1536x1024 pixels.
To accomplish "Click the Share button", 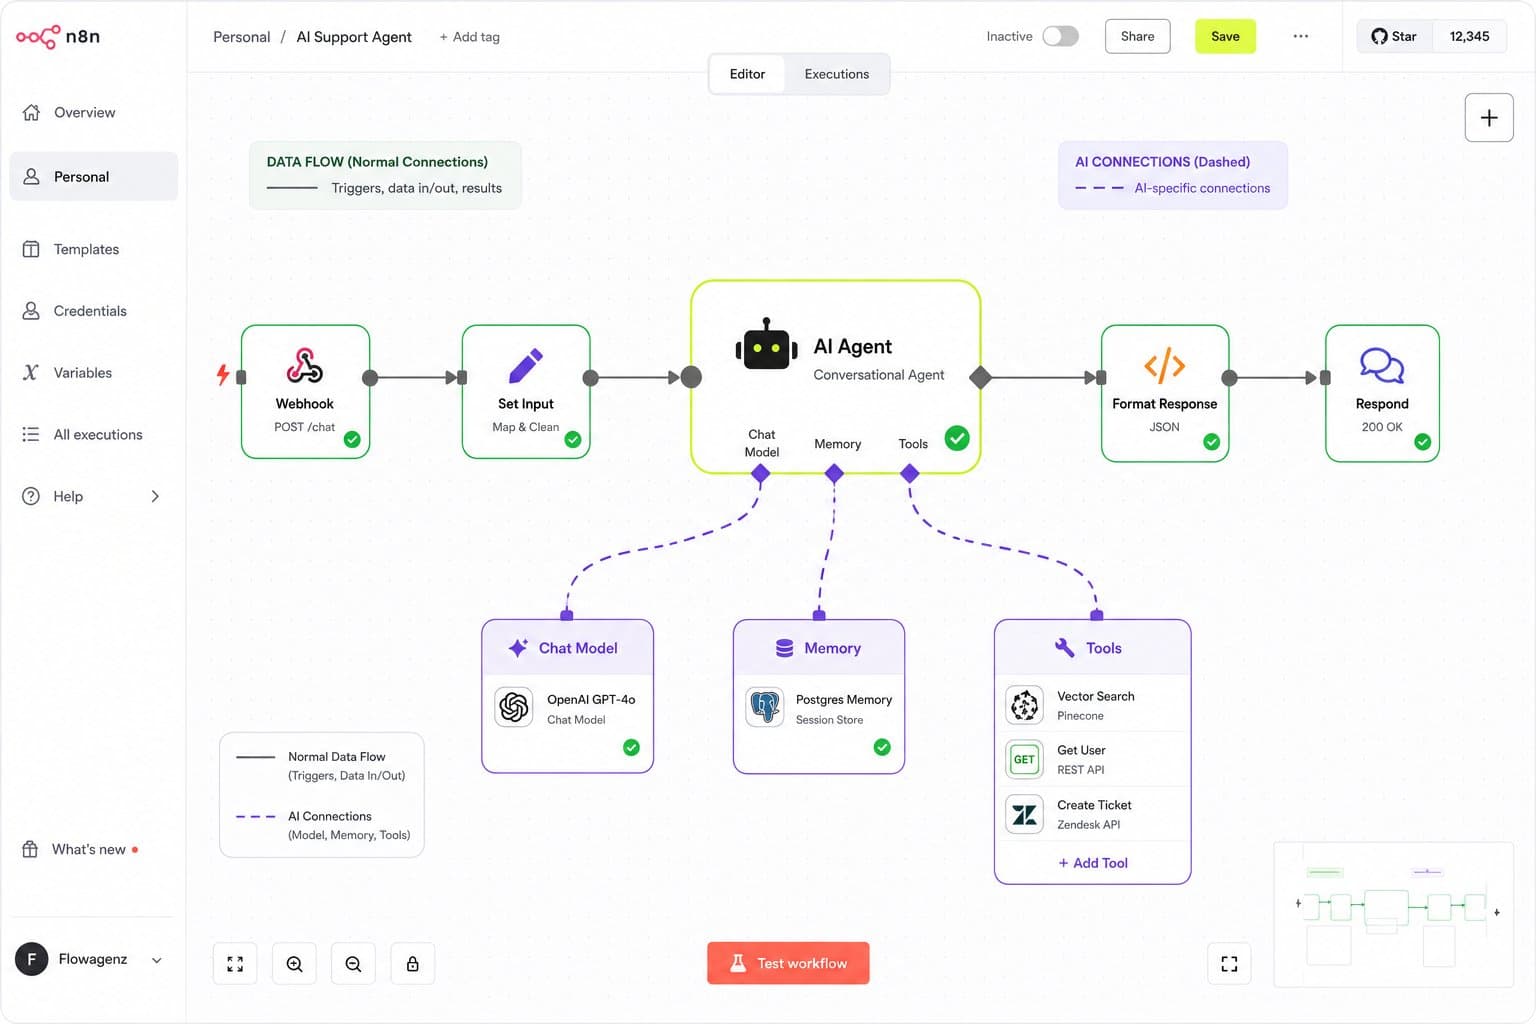I will [1138, 36].
